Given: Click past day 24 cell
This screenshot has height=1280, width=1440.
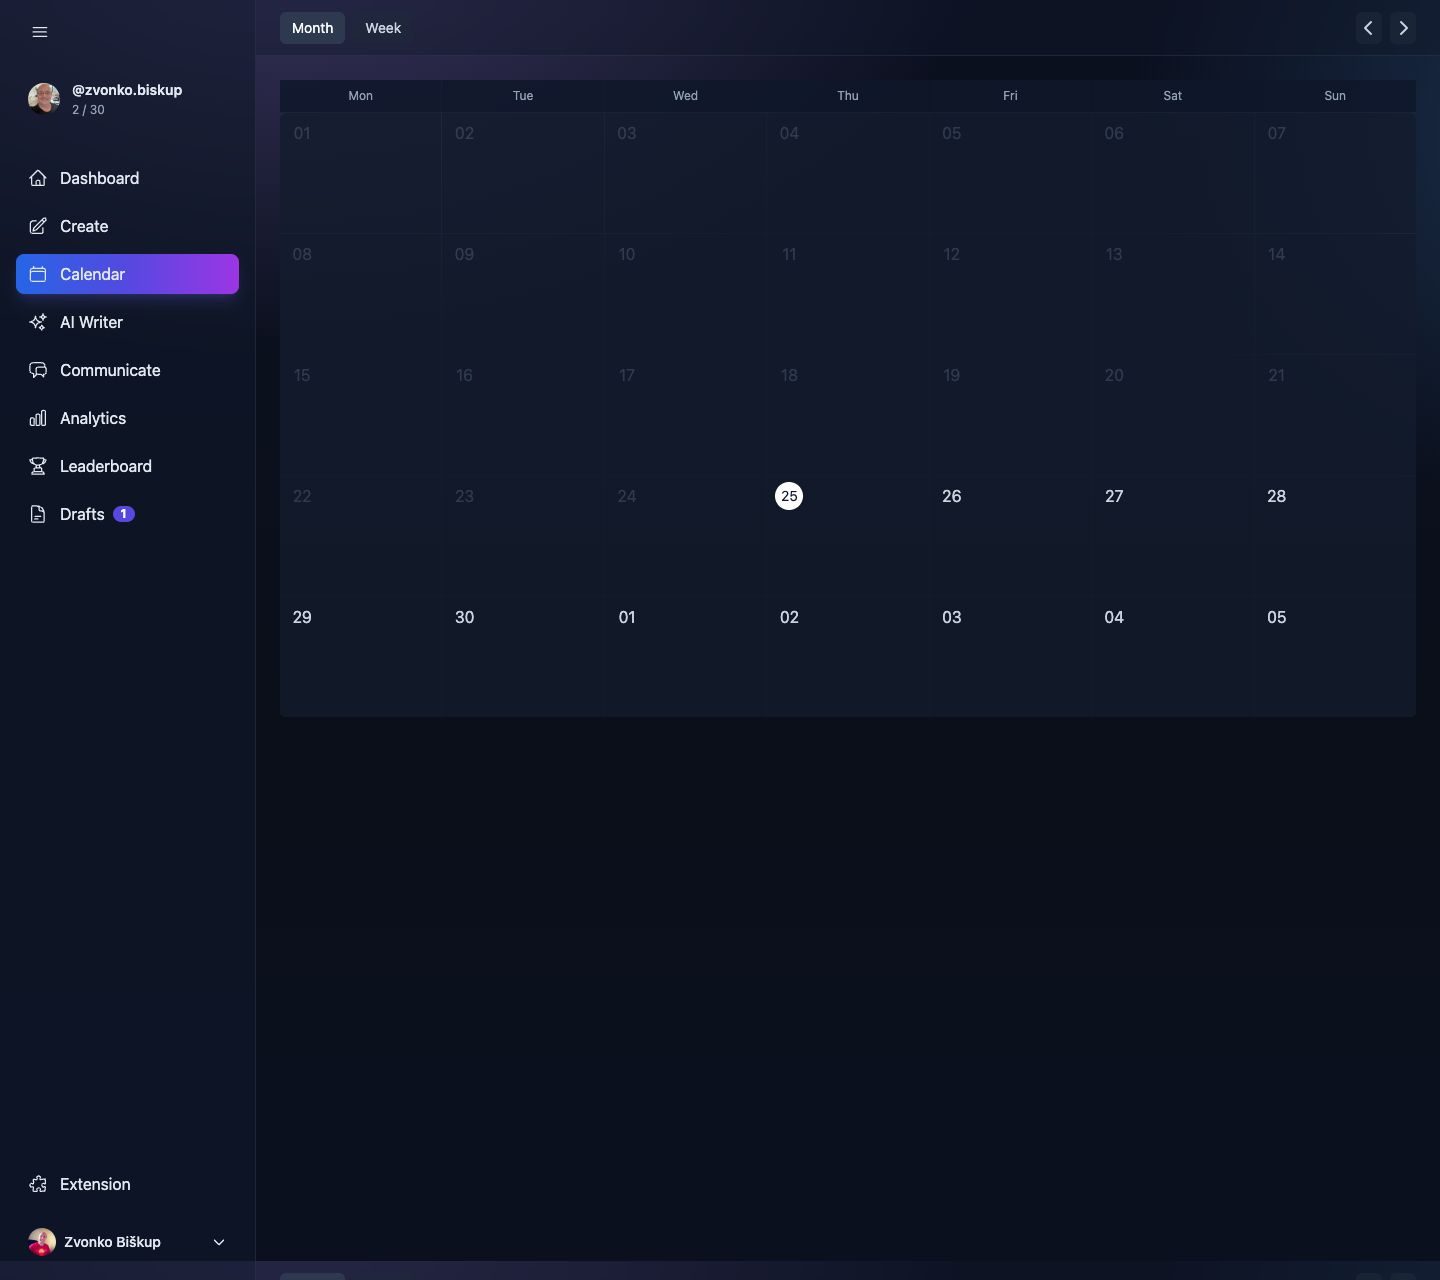Looking at the screenshot, I should (x=686, y=536).
